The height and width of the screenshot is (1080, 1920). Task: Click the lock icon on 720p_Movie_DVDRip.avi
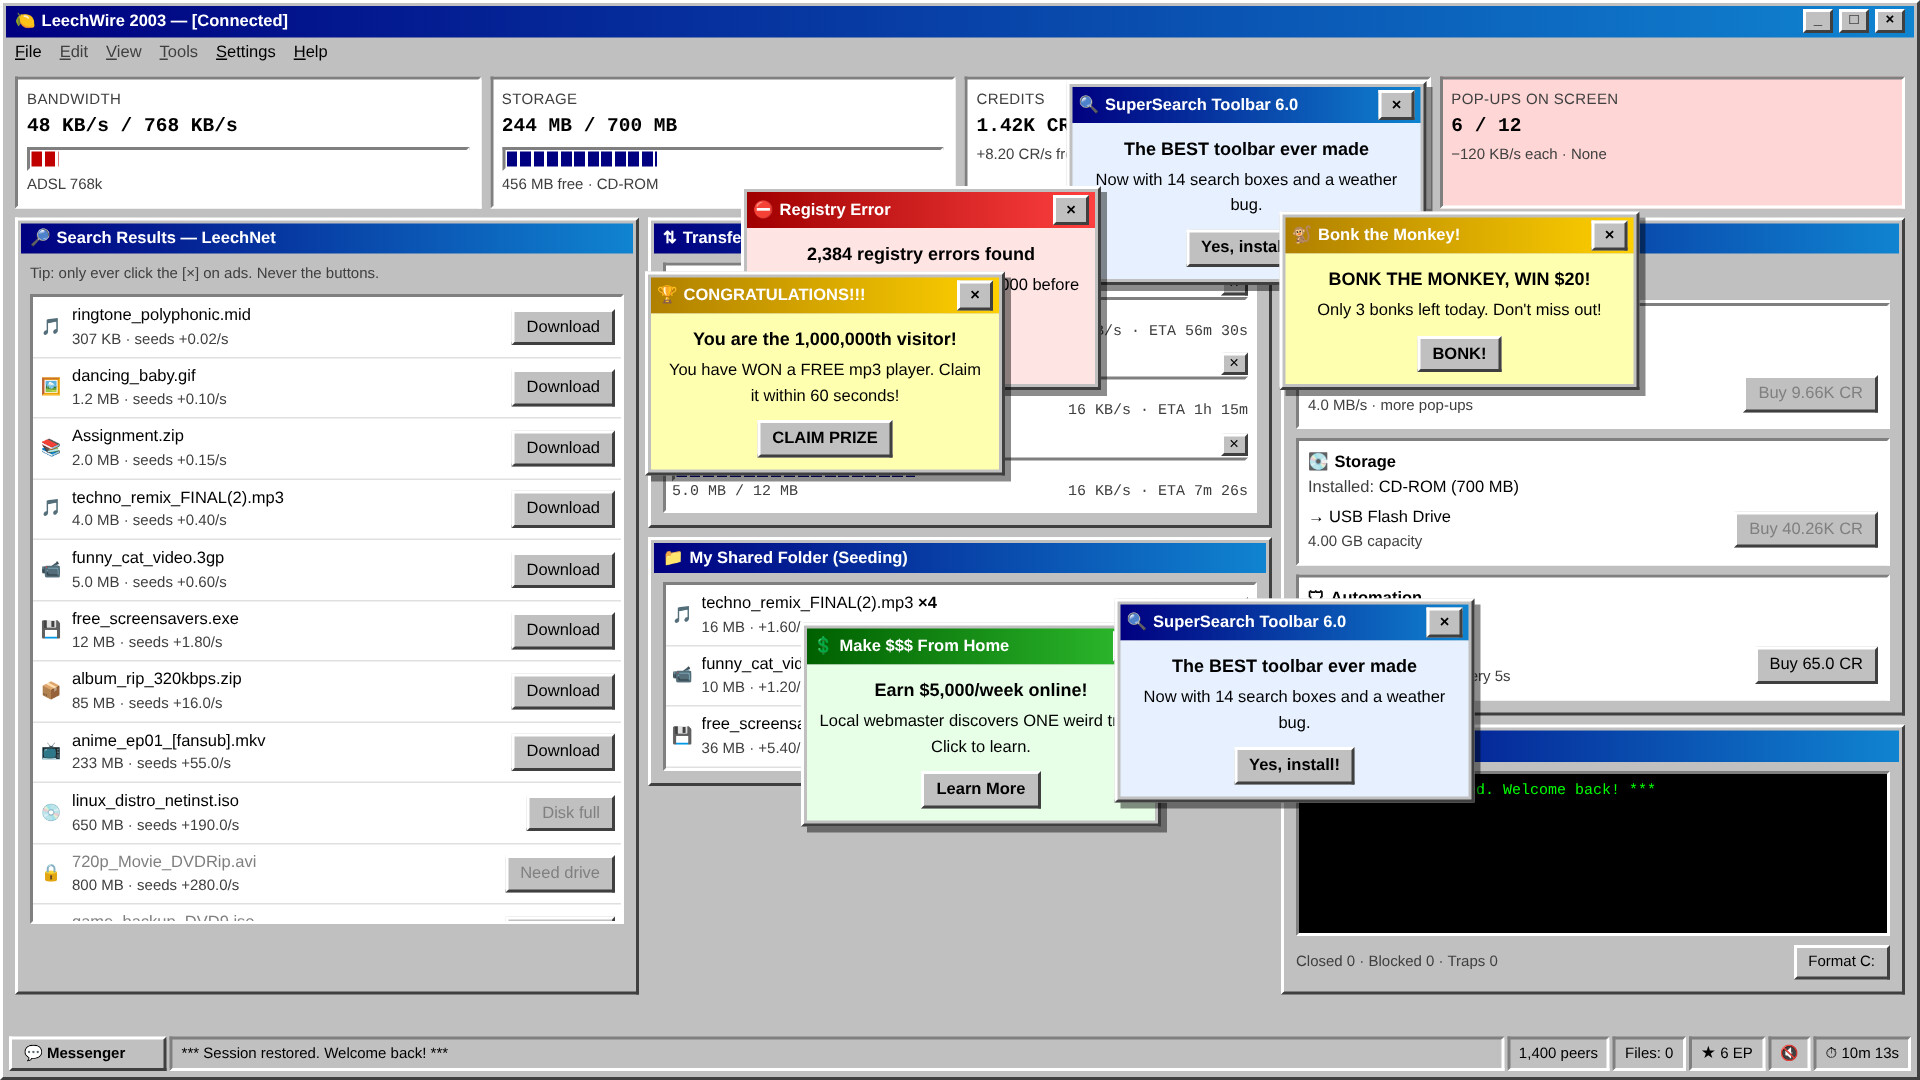pyautogui.click(x=51, y=873)
